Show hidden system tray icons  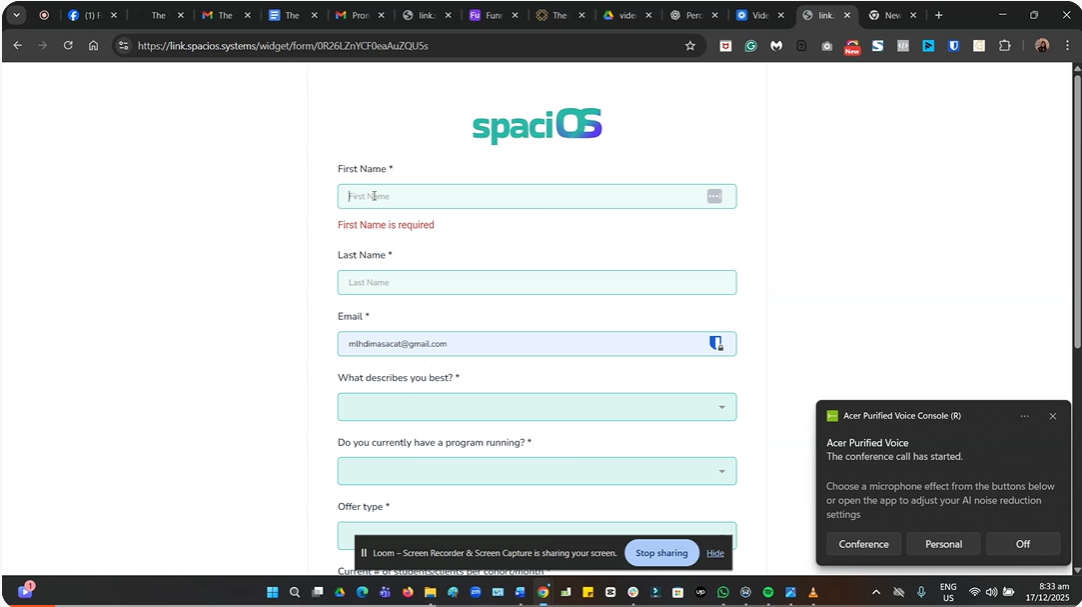pyautogui.click(x=876, y=592)
